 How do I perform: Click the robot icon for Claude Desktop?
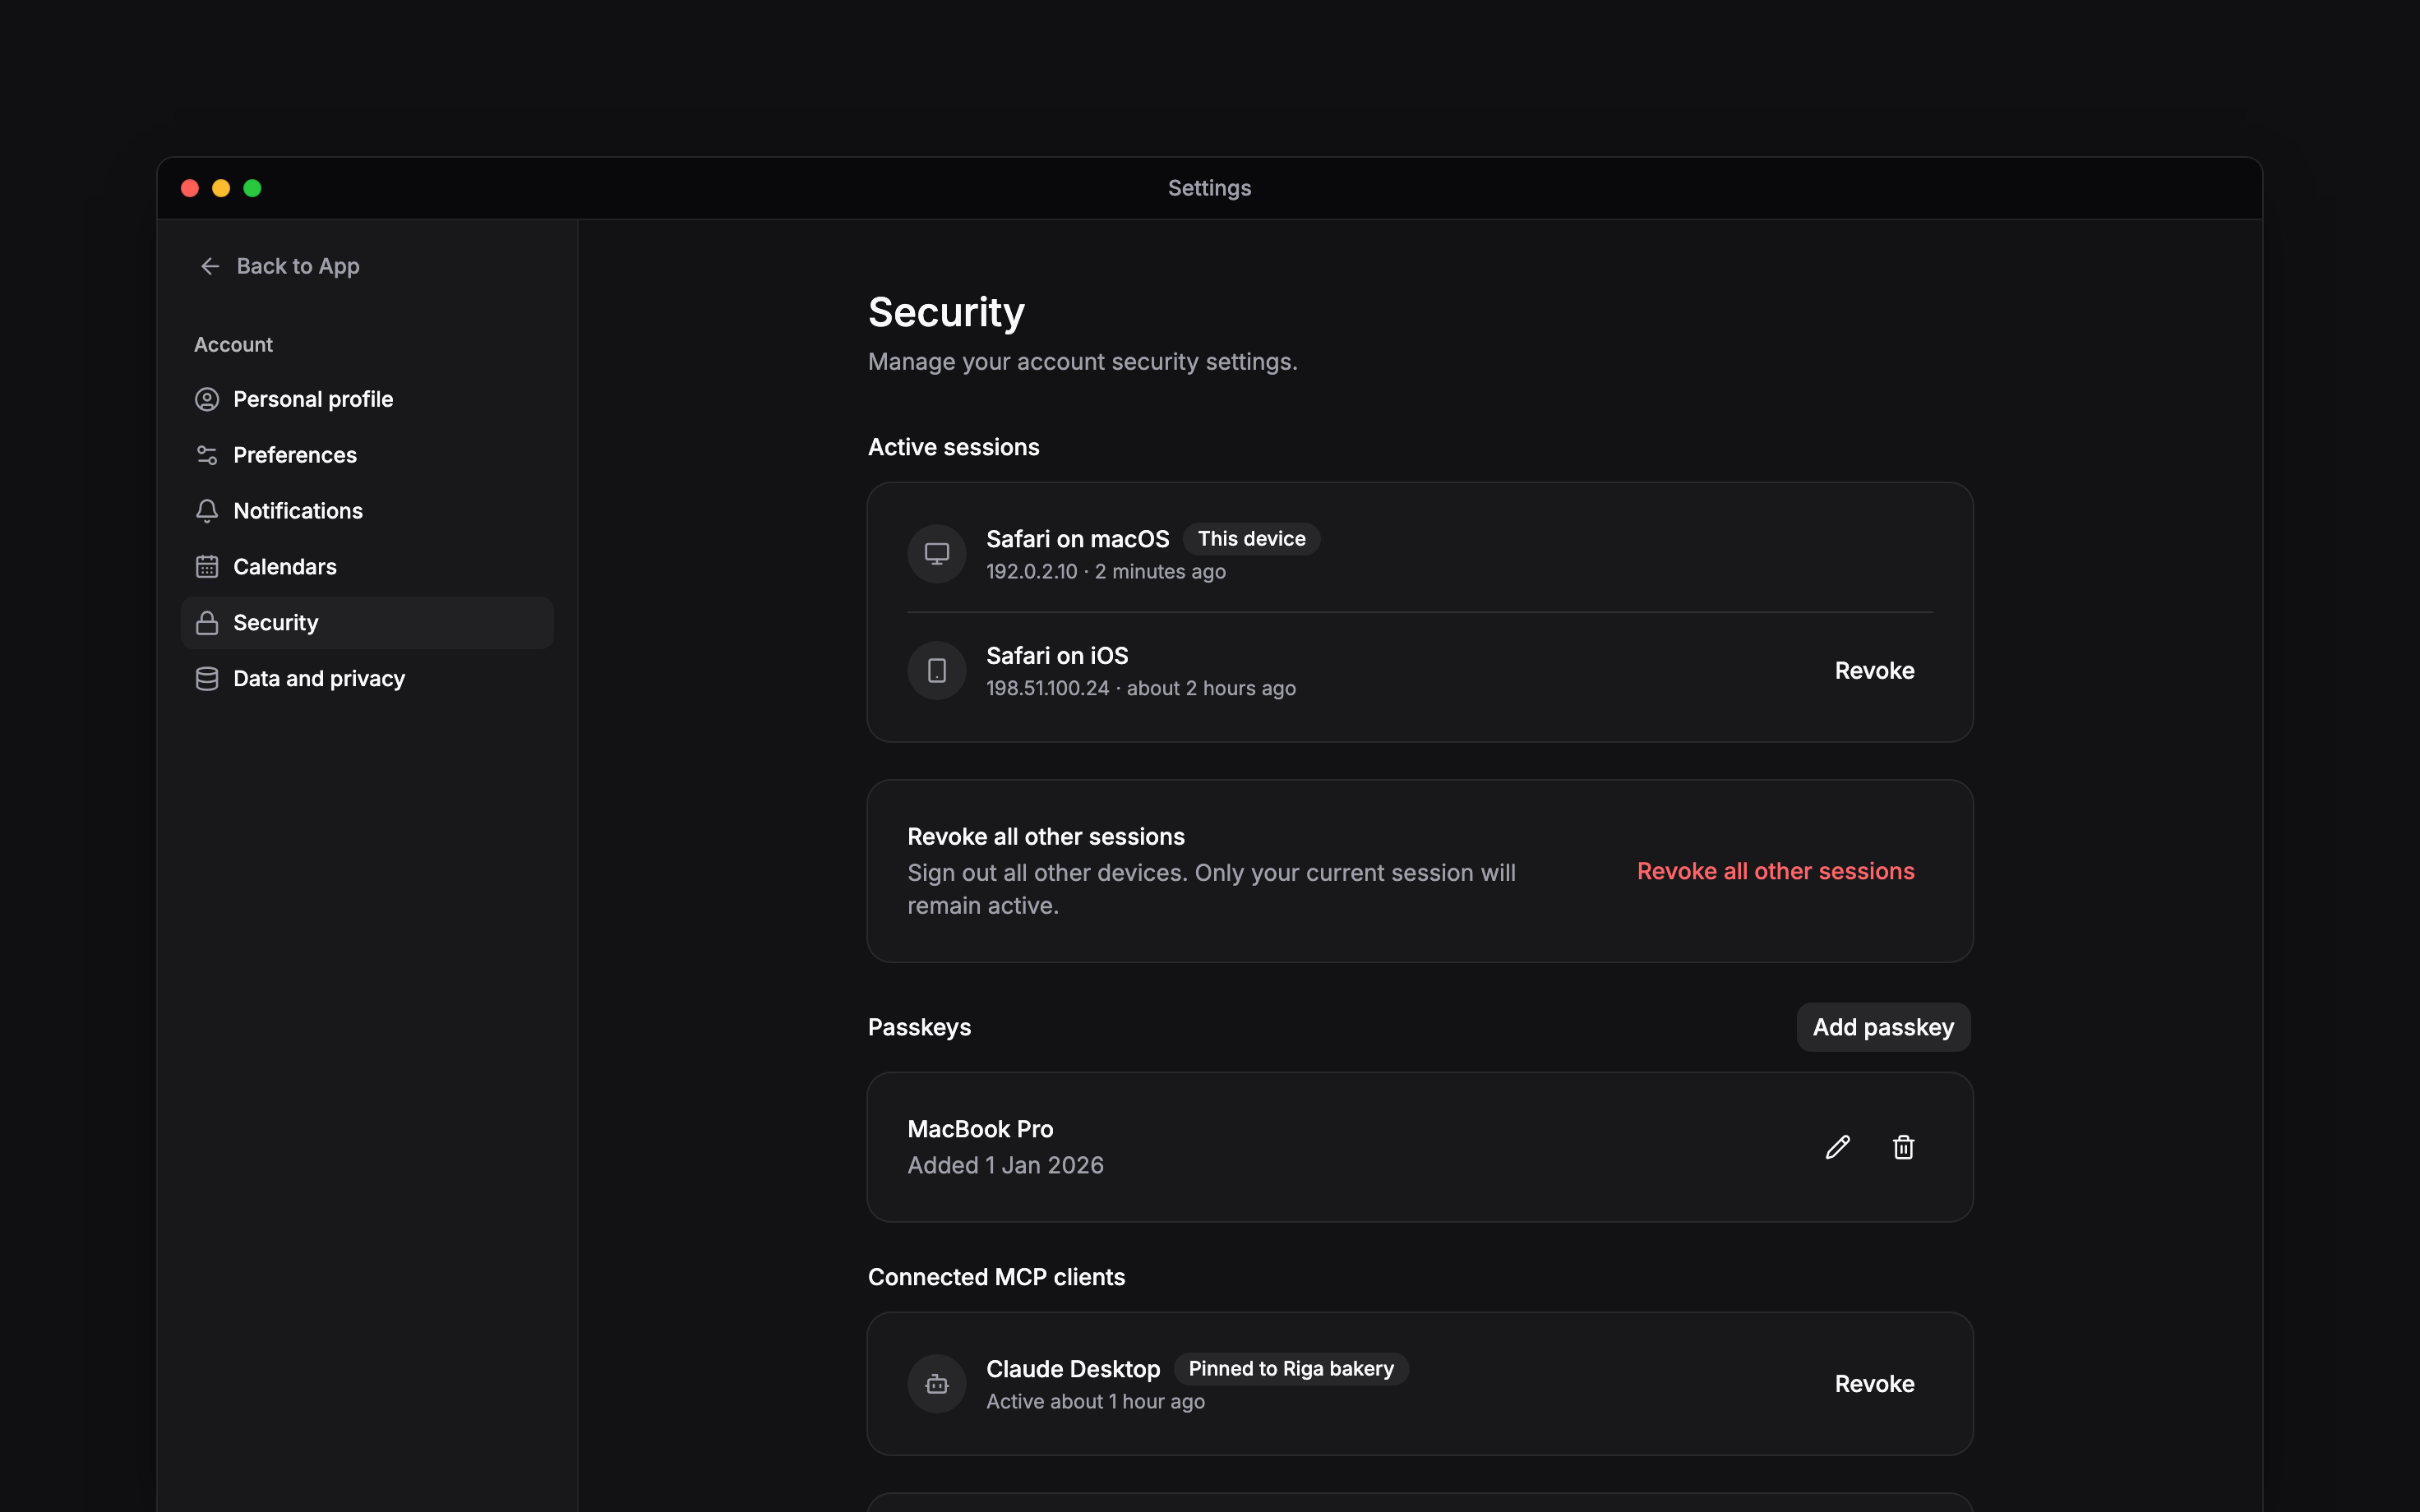[x=937, y=1384]
